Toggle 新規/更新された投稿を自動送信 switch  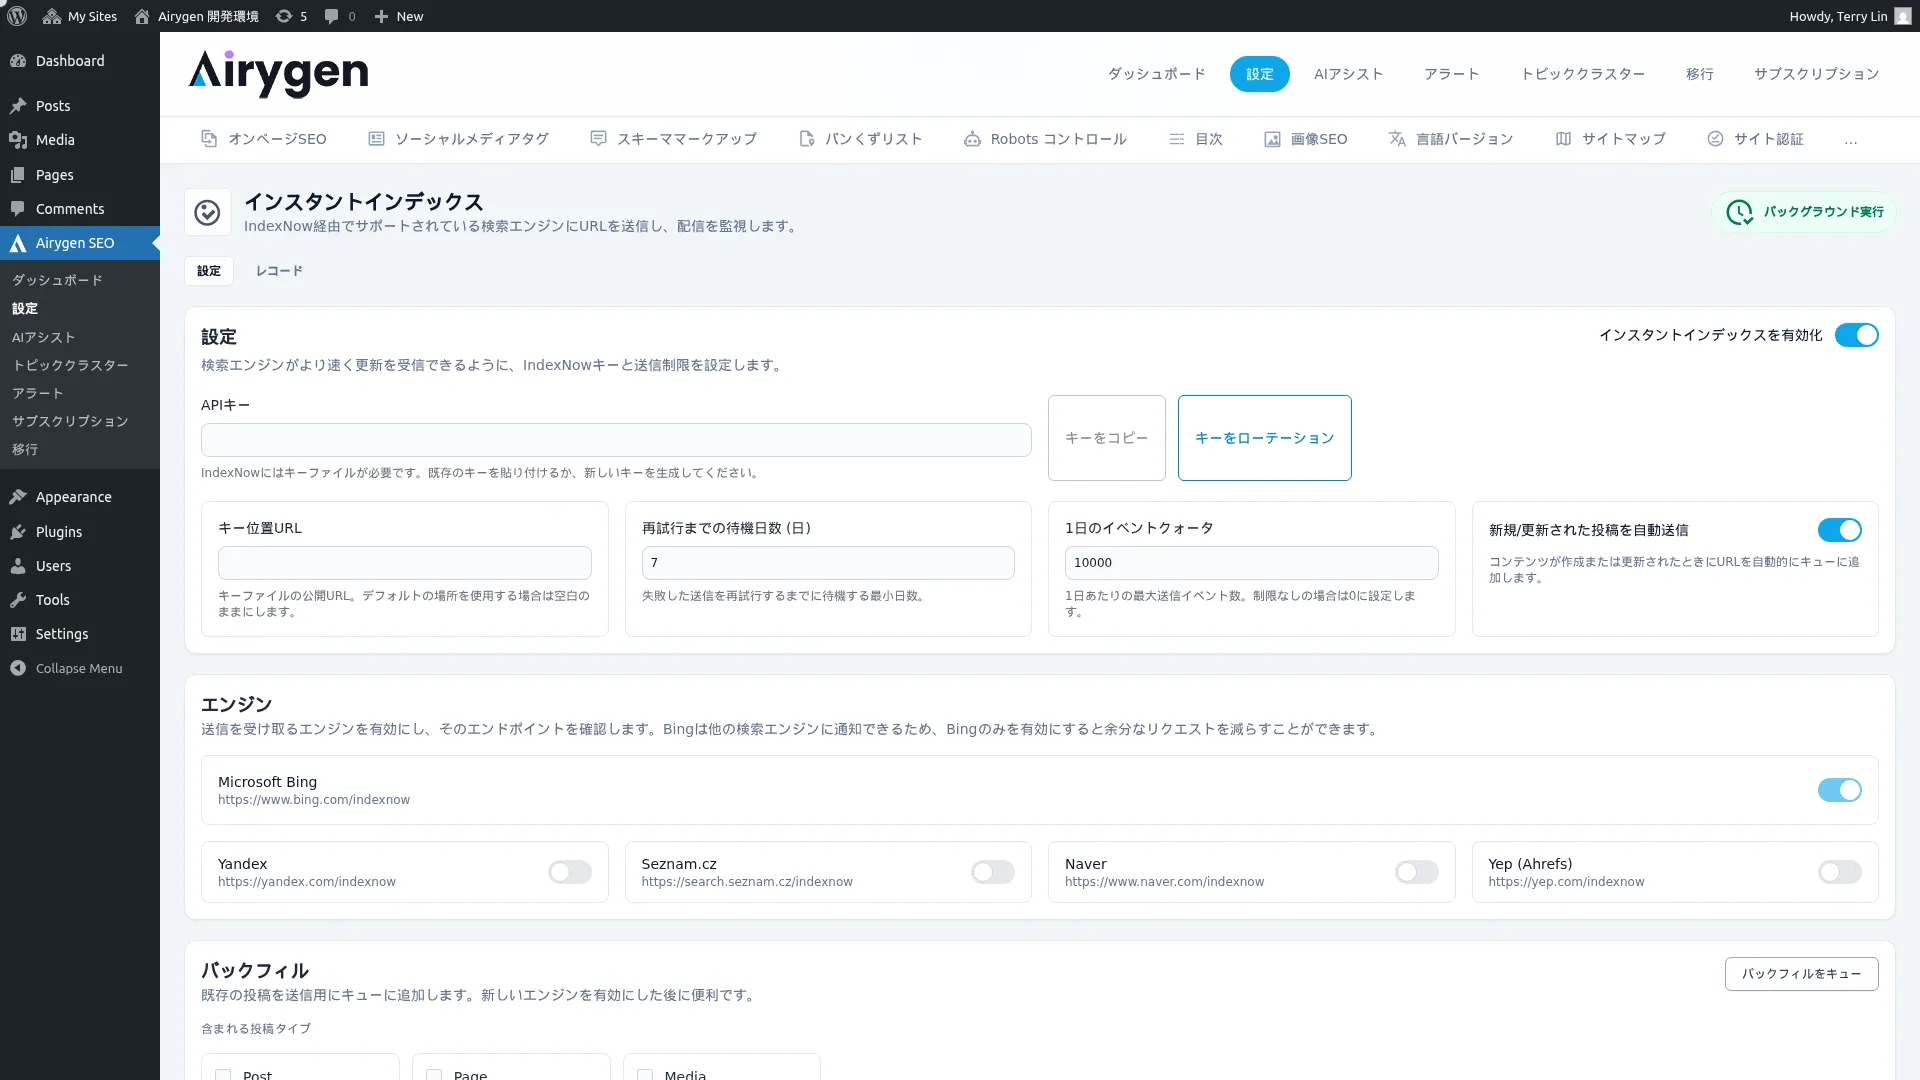pyautogui.click(x=1839, y=530)
